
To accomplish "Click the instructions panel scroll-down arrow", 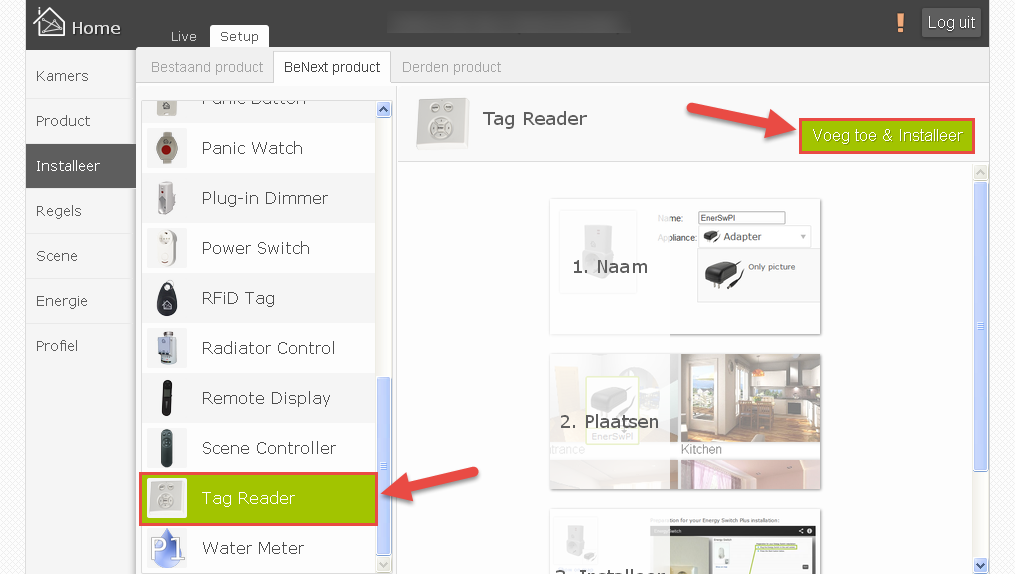I will tap(981, 565).
